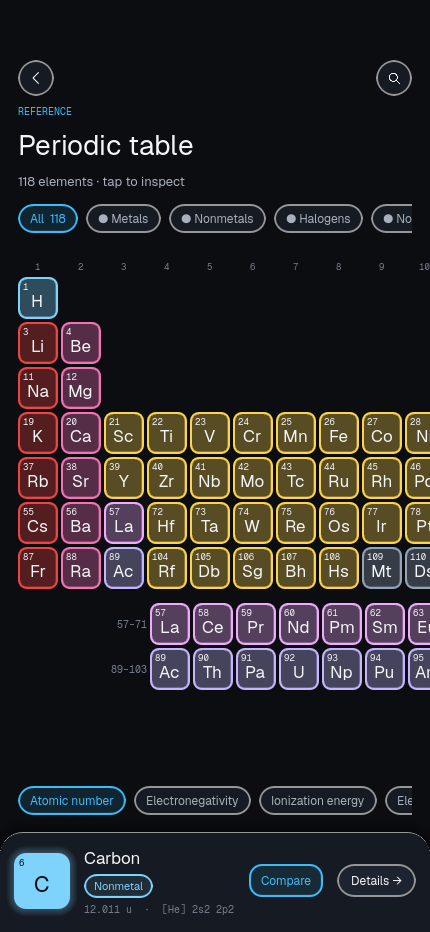The image size is (430, 932).
Task: Select Hassium (Hs) tile
Action: (339, 568)
